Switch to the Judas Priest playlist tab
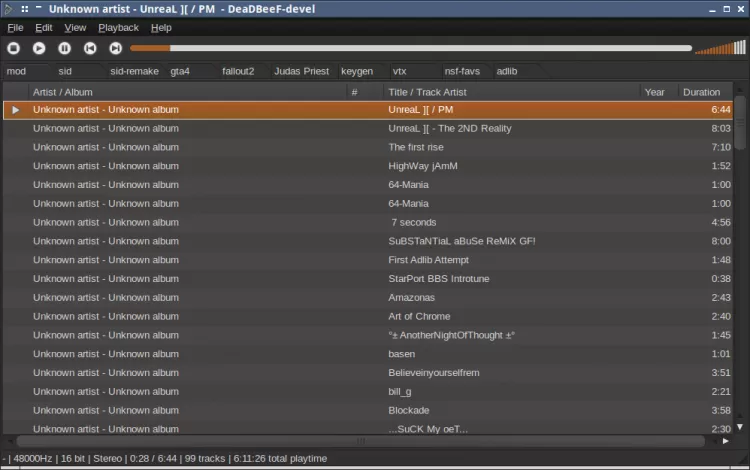The height and width of the screenshot is (470, 750). (x=301, y=72)
